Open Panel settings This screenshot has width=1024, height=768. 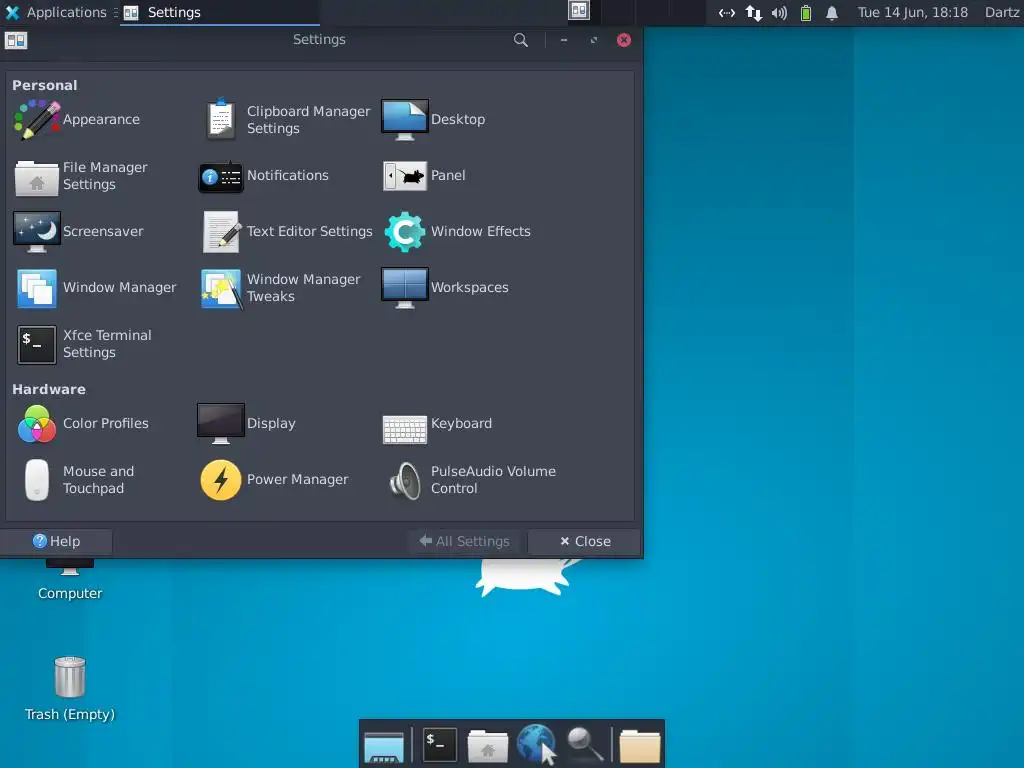tap(424, 176)
